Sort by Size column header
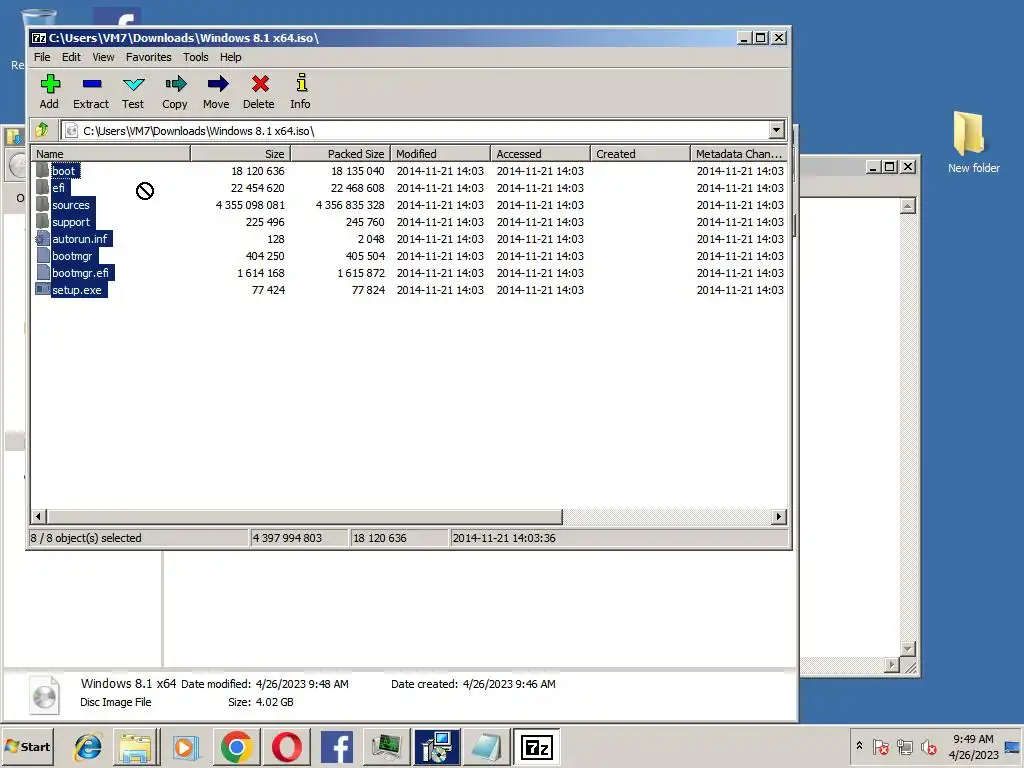 tap(240, 153)
